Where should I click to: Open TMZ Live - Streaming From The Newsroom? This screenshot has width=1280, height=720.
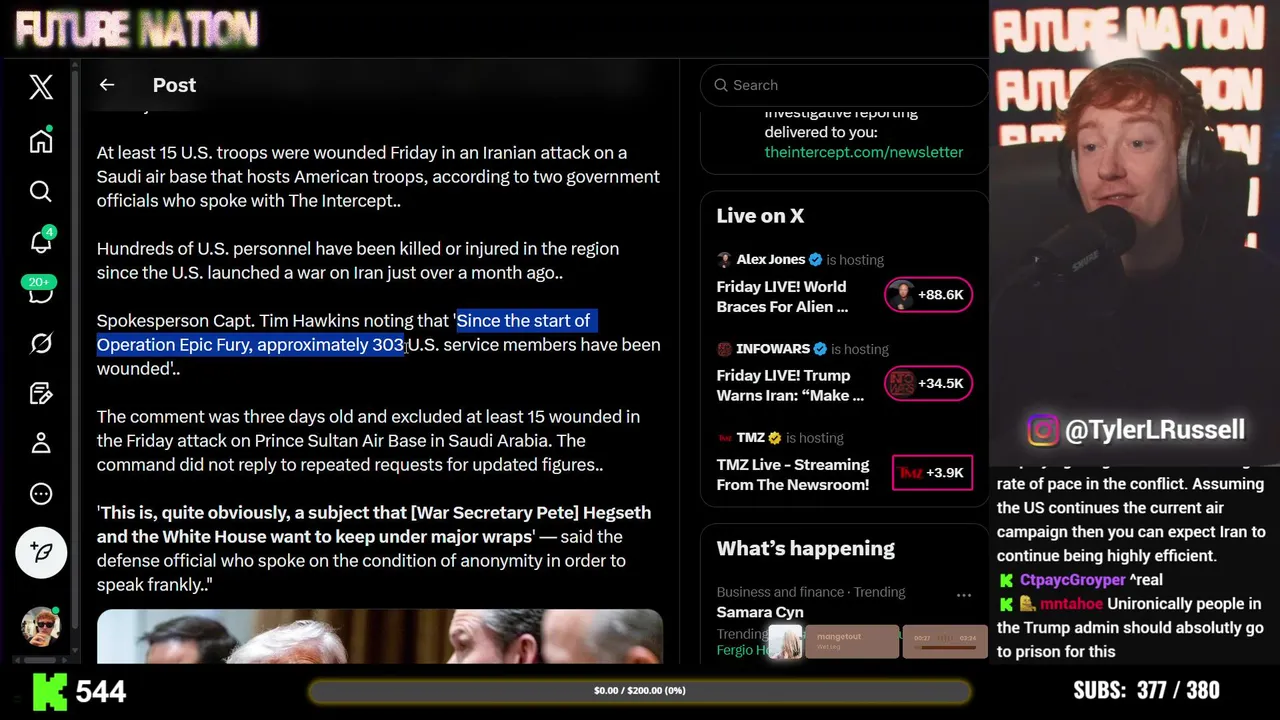click(793, 475)
